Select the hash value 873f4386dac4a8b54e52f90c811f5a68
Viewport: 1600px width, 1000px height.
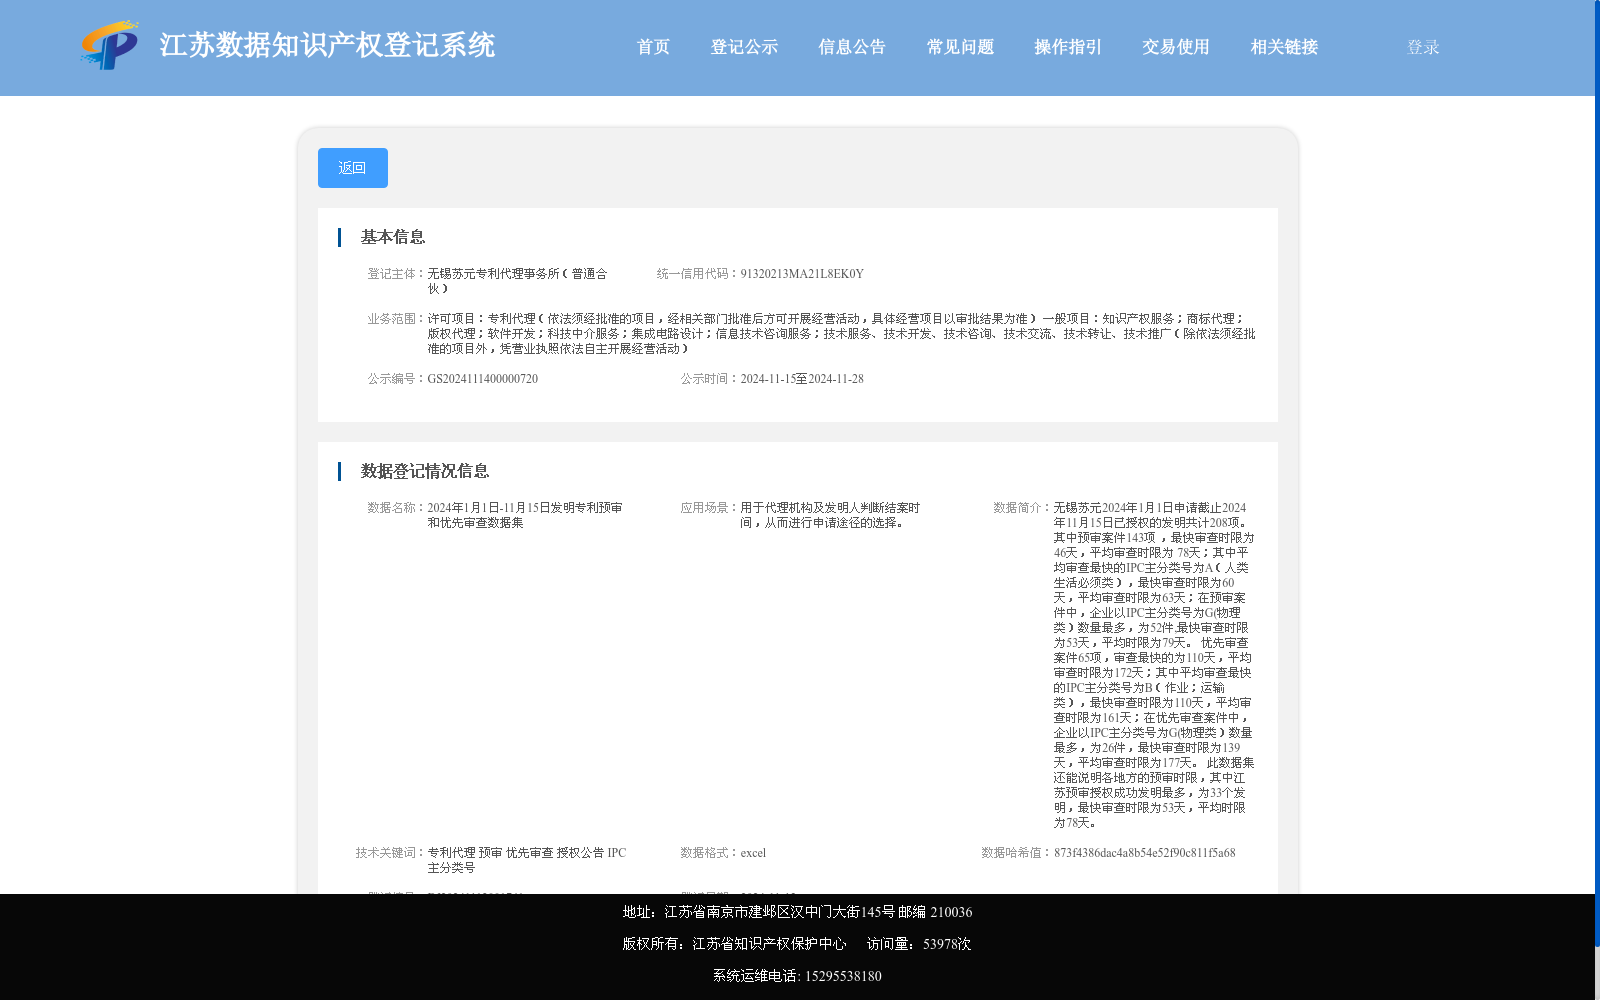pos(1145,853)
